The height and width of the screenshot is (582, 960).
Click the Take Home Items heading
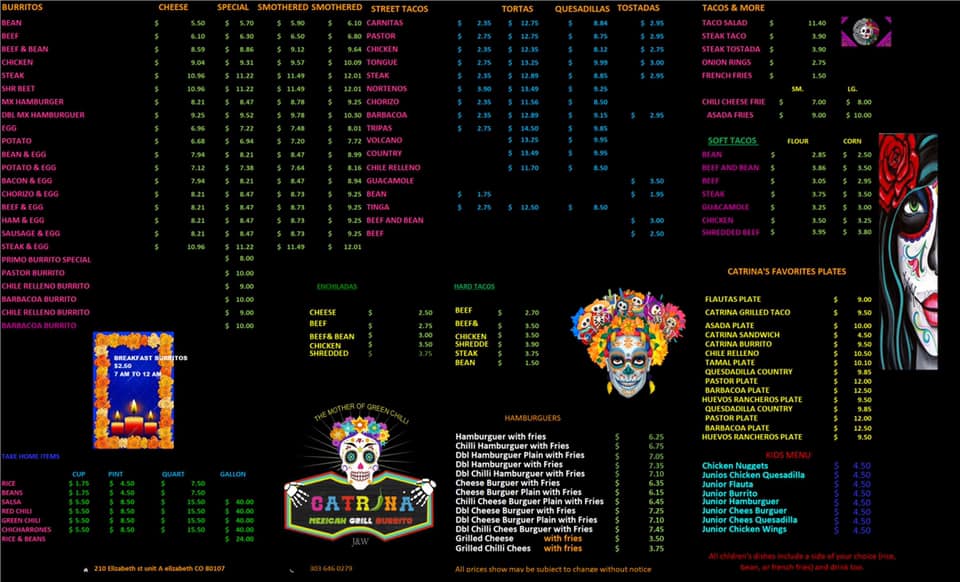click(30, 456)
